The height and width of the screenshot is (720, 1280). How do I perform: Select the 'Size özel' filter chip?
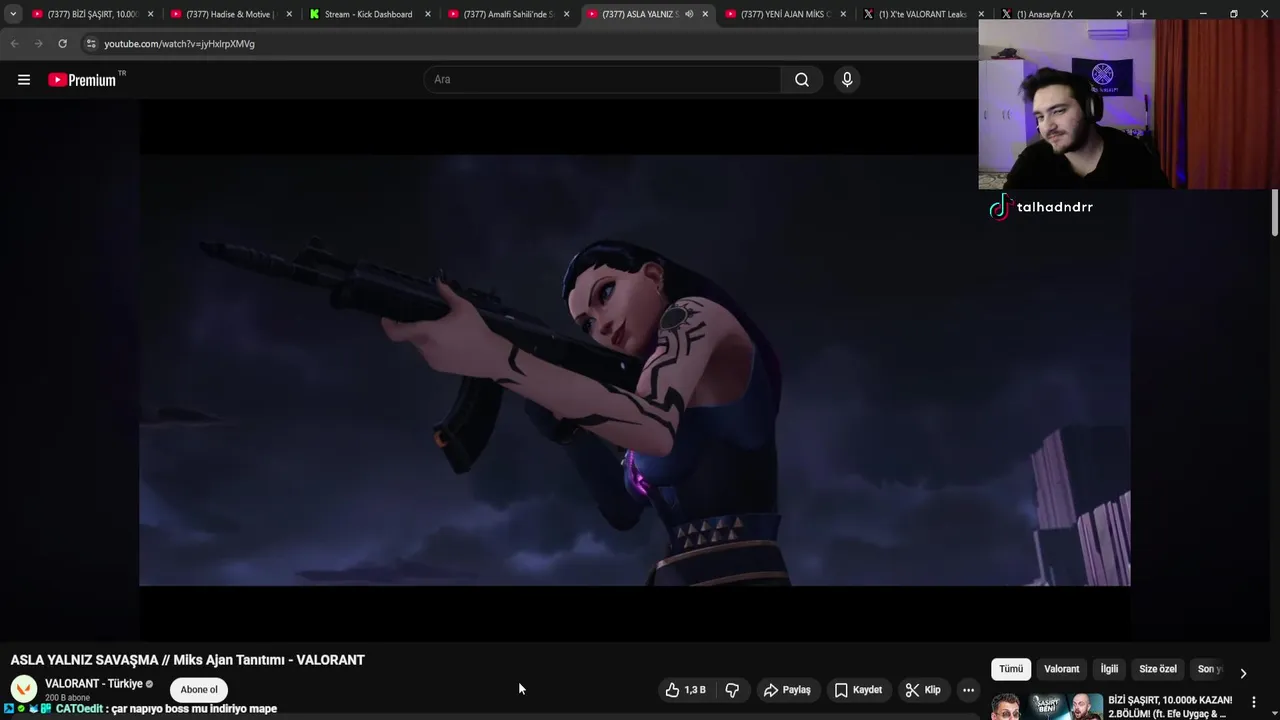click(1158, 669)
